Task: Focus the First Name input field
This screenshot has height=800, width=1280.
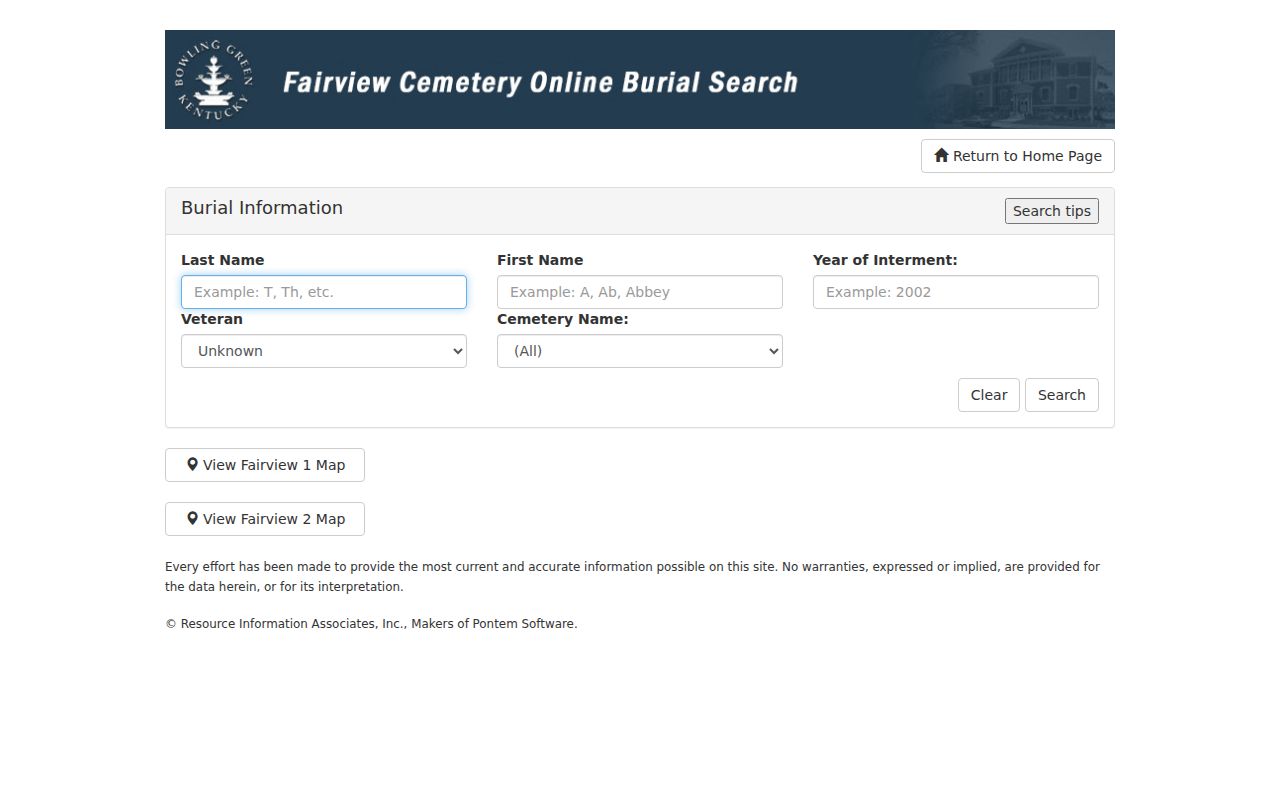Action: (x=640, y=292)
